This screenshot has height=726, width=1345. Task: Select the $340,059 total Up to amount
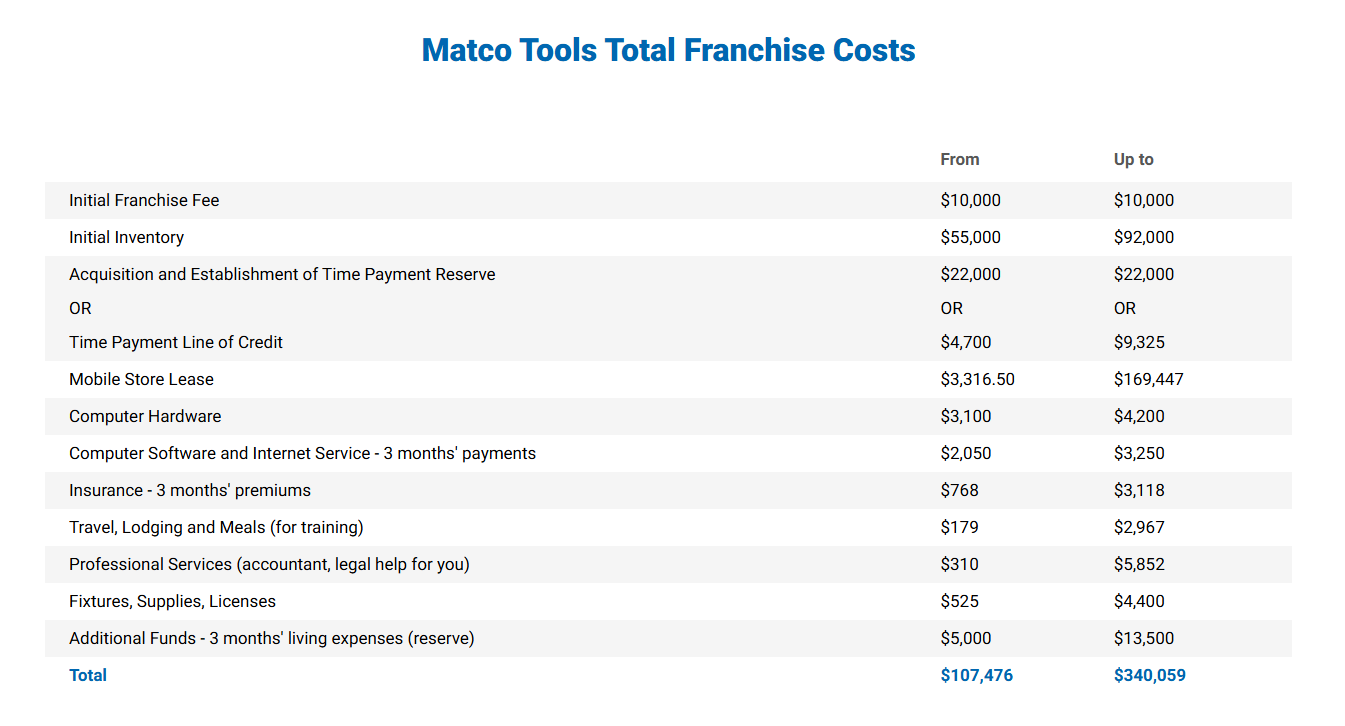point(1150,675)
